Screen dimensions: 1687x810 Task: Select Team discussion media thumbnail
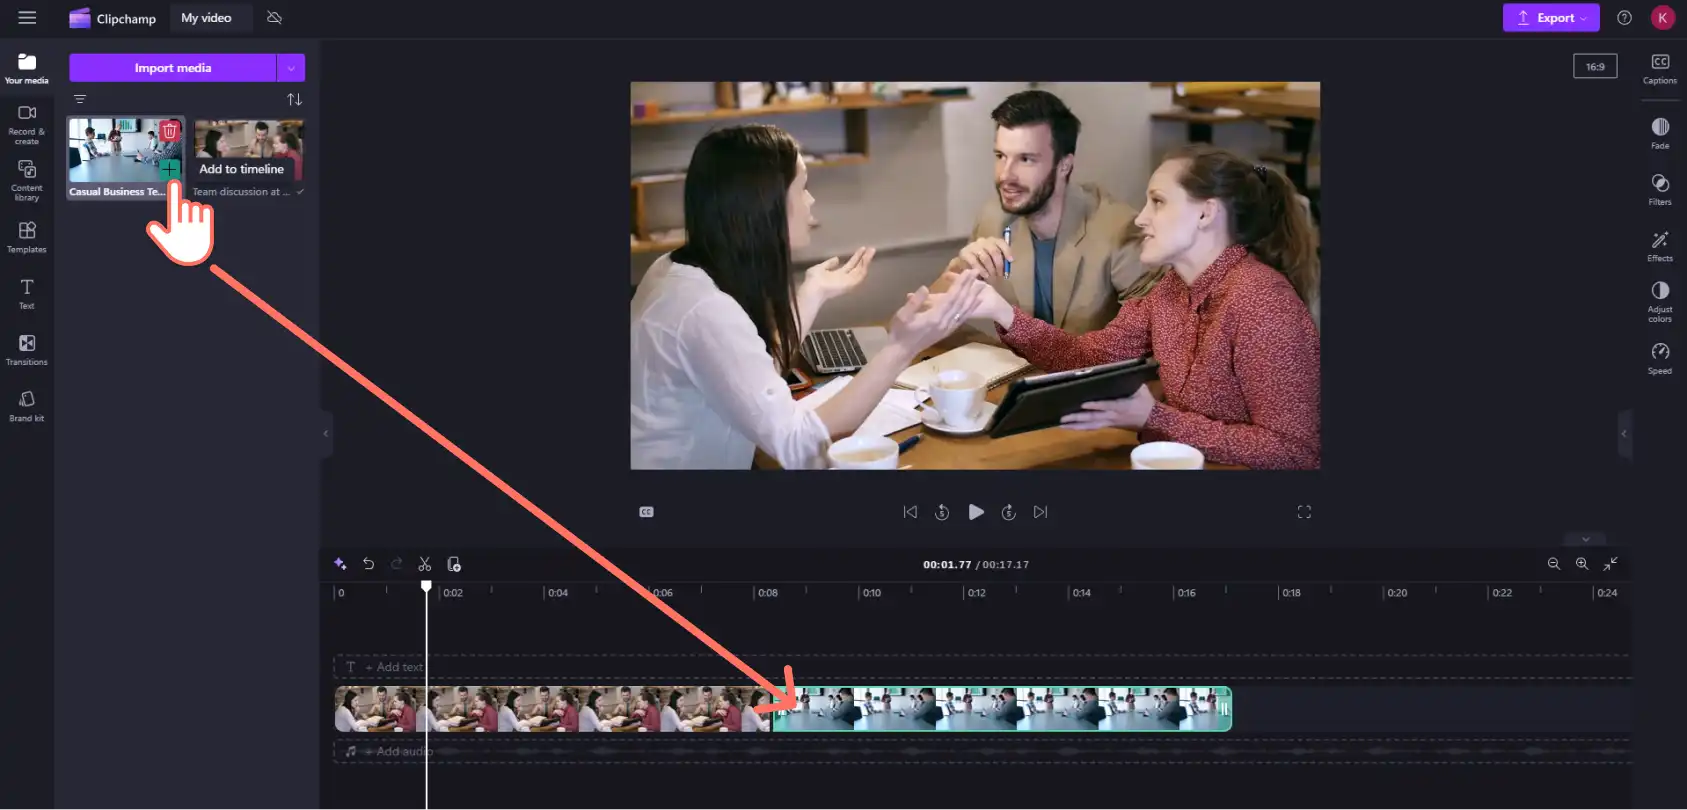(249, 150)
